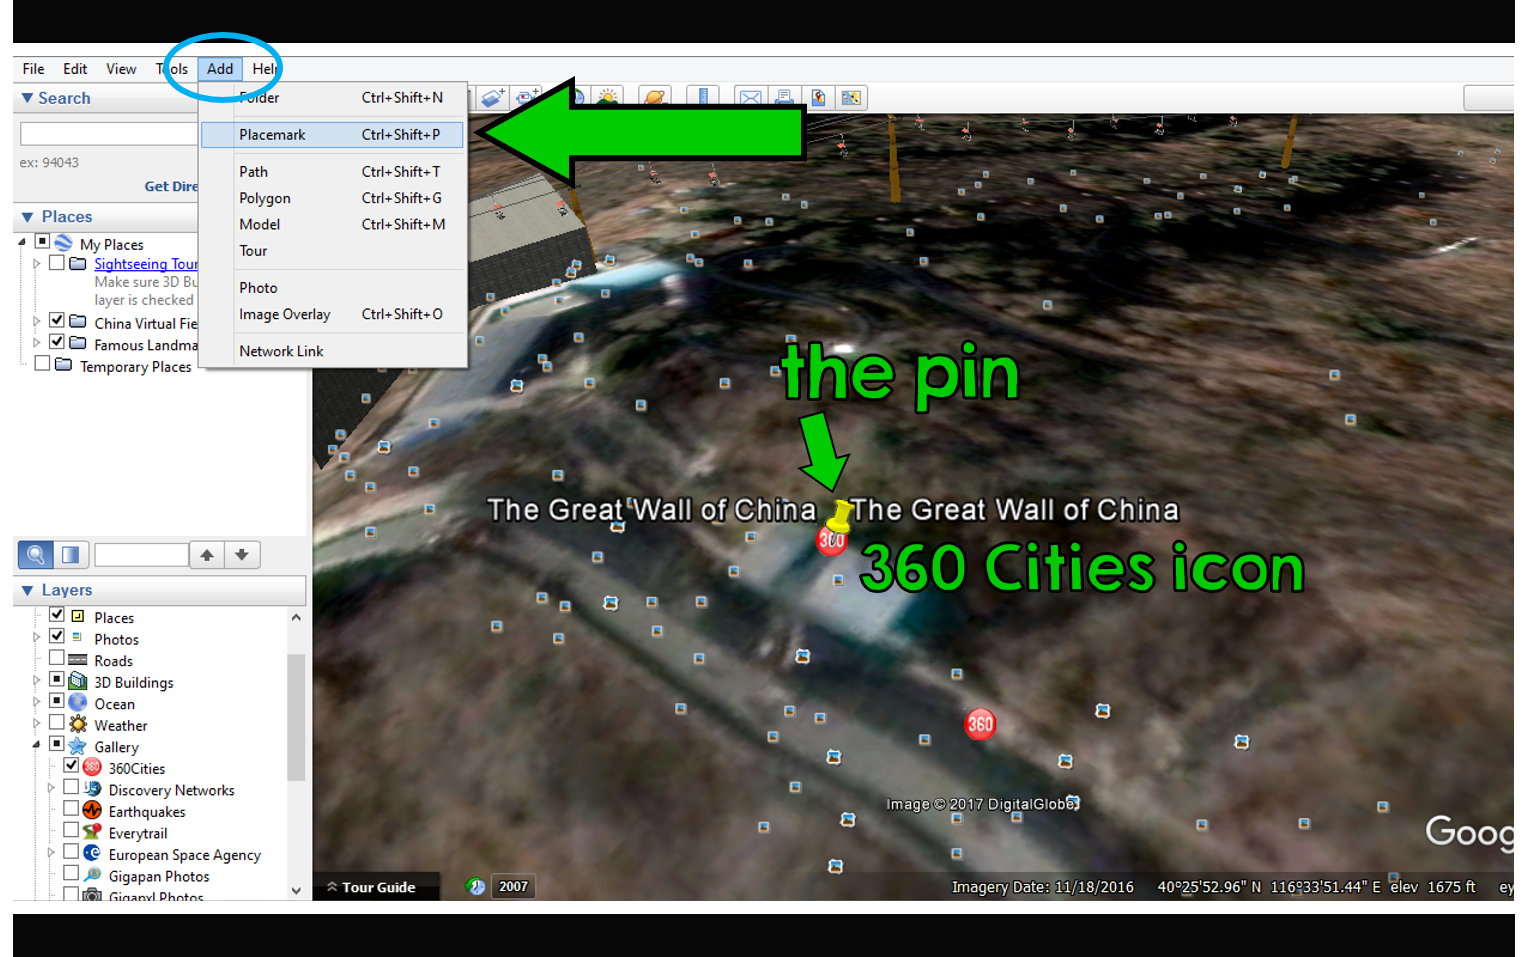Select the Ruler measurement tool
The width and height of the screenshot is (1527, 957).
point(702,97)
